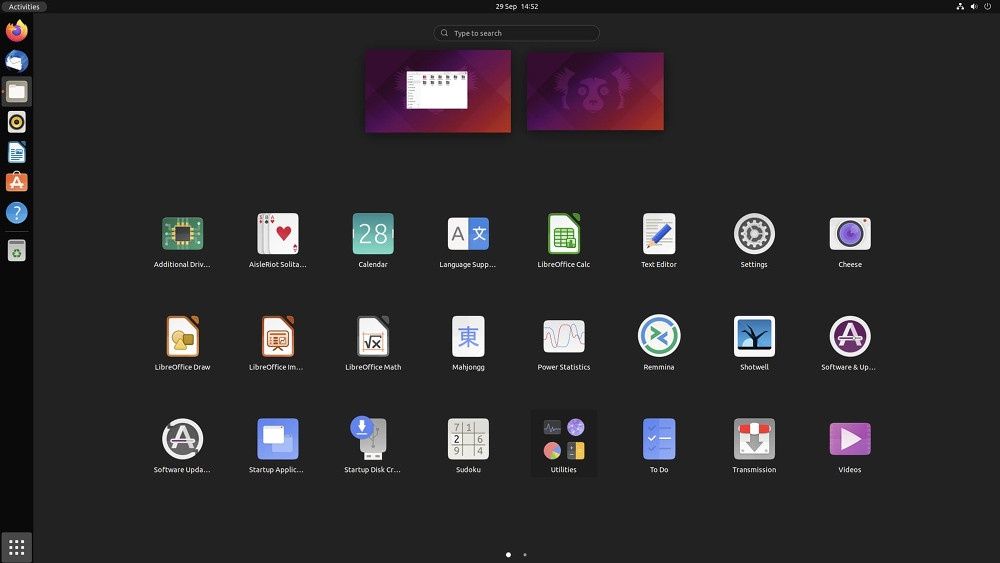Open the Utilities folder
Screen dimensions: 1000x563
click(x=564, y=444)
